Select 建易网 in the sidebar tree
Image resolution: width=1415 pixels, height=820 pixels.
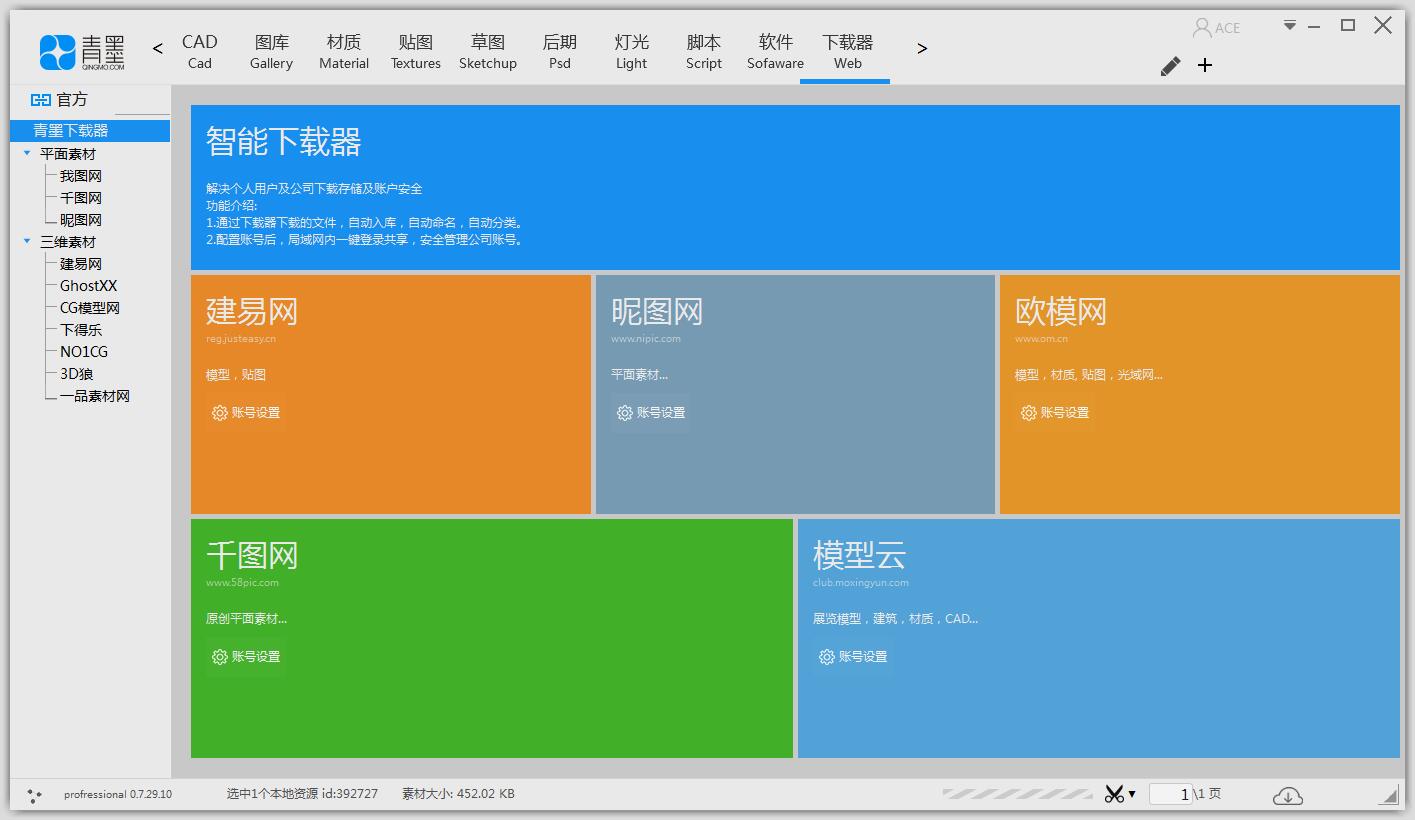tap(81, 264)
